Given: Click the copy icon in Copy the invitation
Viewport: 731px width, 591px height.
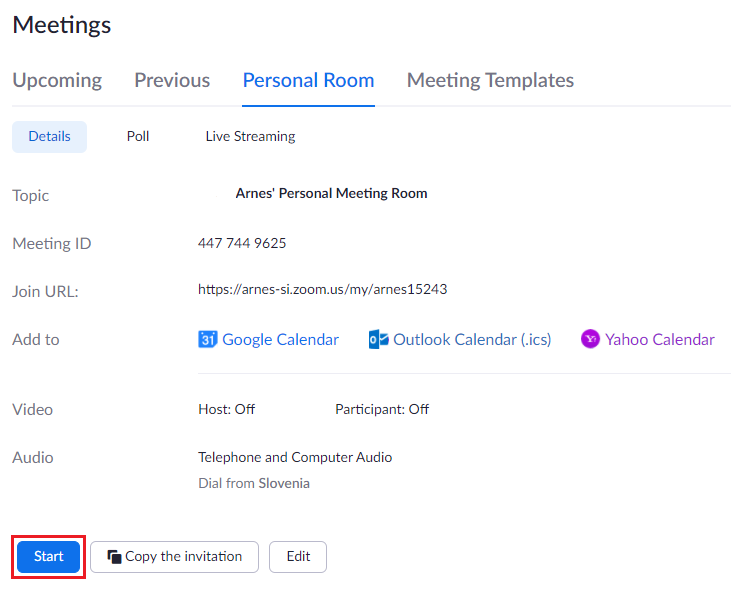Looking at the screenshot, I should click(x=114, y=557).
